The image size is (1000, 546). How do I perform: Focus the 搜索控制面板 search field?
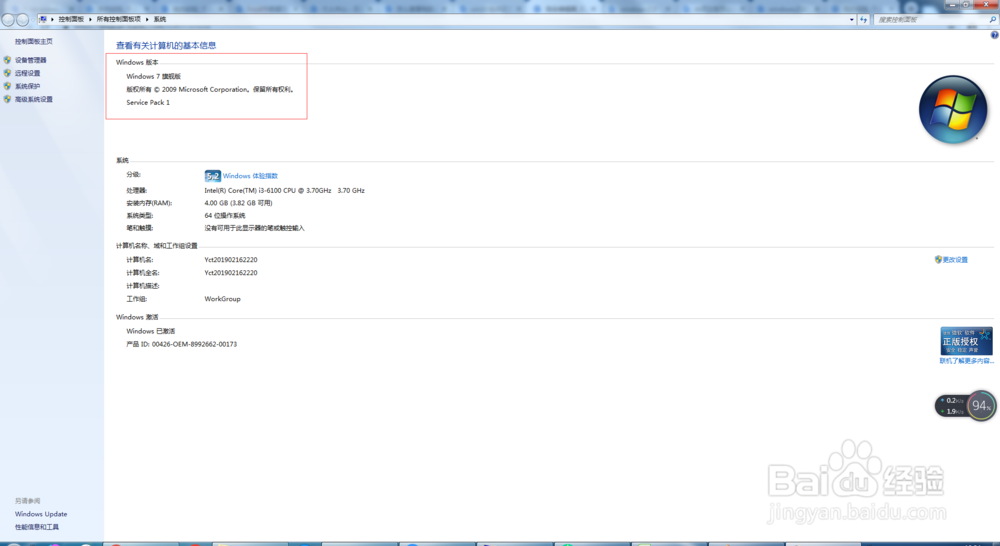930,20
